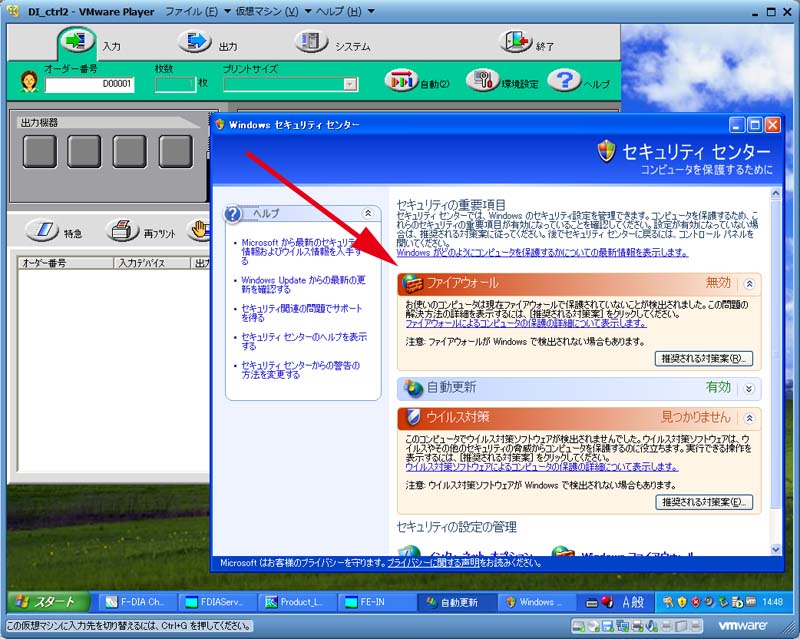Viewport: 800px width, 639px height.
Task: Click virus 推奨される対策案(E) button
Action: pos(704,502)
